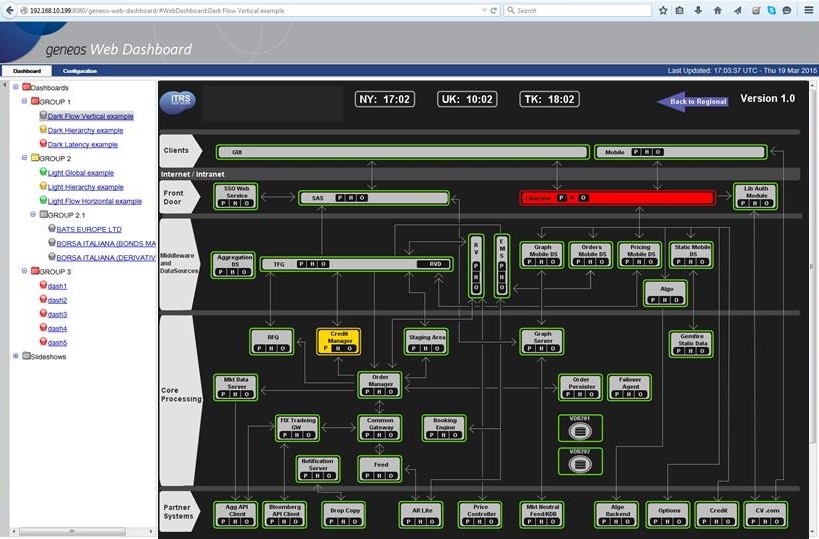Expand the Slideshows tree node
This screenshot has width=819, height=539.
[x=15, y=356]
